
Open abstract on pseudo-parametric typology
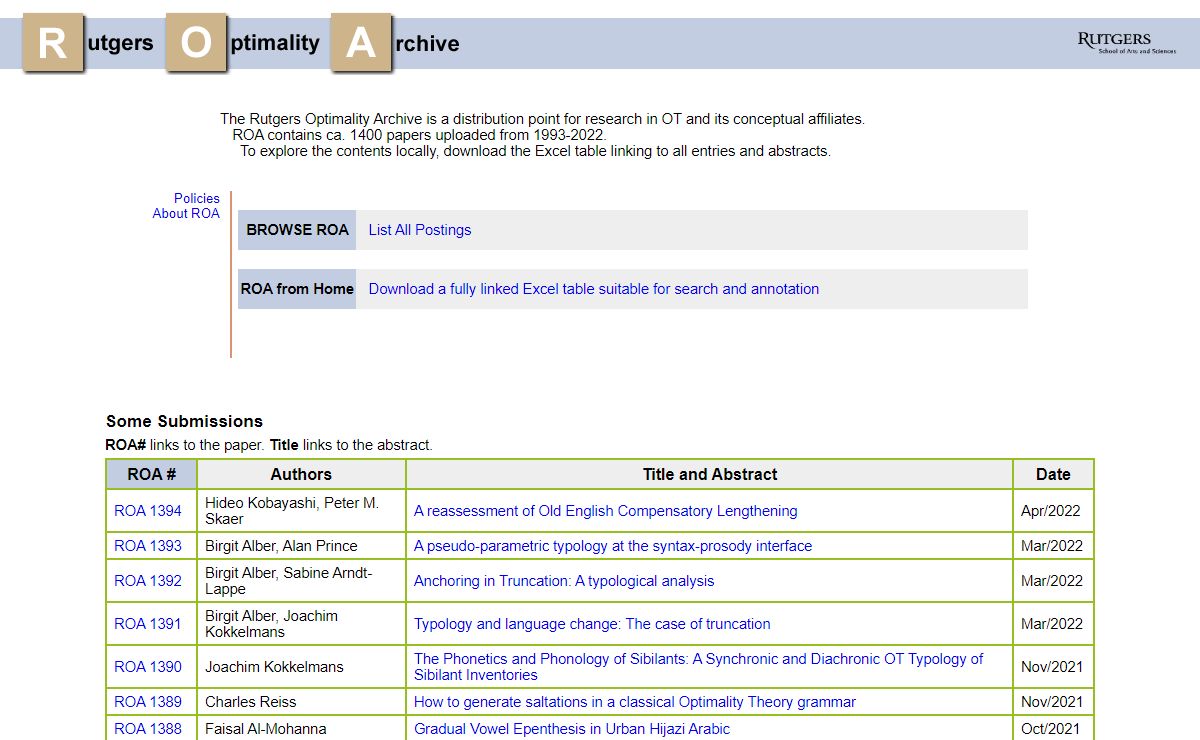tap(613, 546)
